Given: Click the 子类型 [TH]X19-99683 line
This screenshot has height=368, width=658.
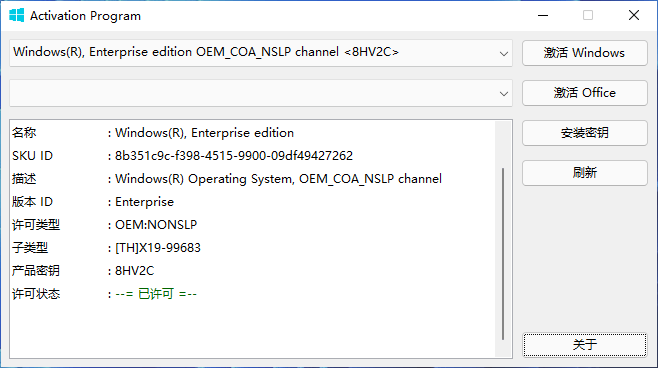Looking at the screenshot, I should (x=107, y=248).
